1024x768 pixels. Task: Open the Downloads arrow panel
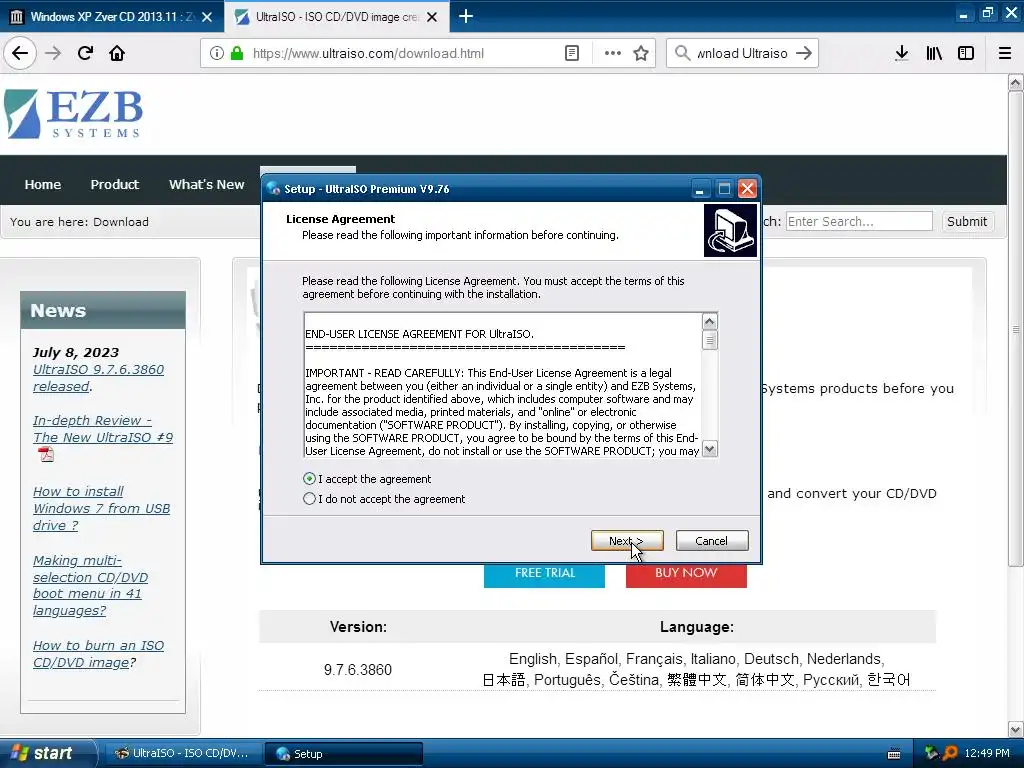[x=901, y=53]
